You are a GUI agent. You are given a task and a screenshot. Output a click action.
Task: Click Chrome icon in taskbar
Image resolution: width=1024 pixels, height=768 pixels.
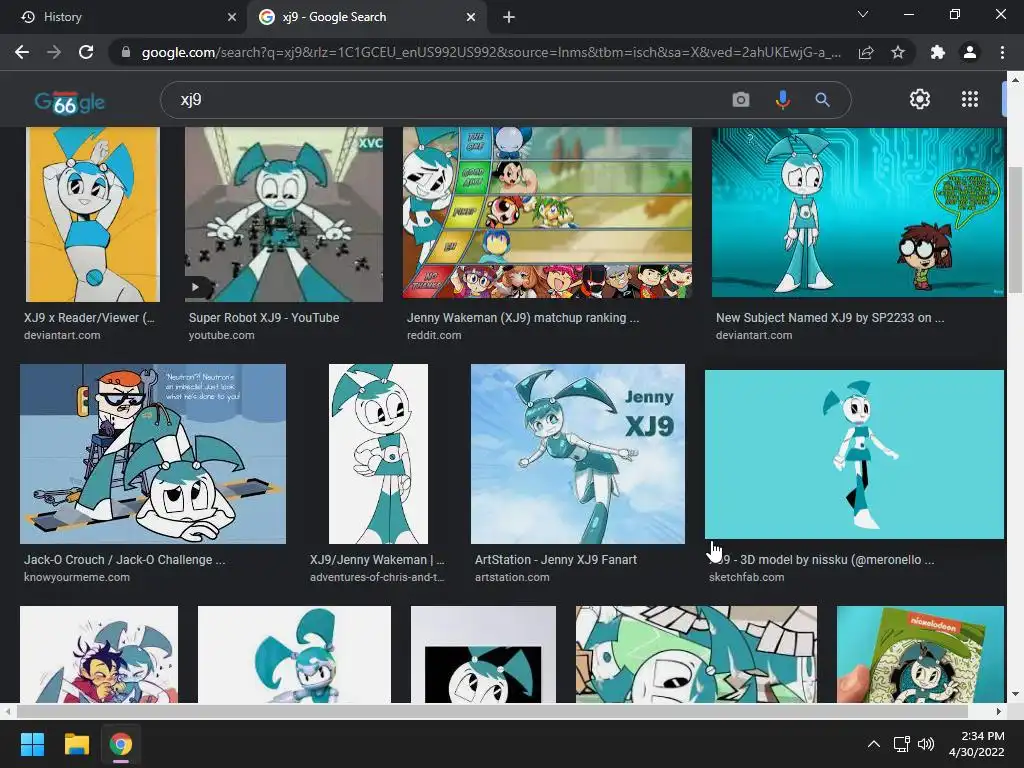tap(121, 744)
